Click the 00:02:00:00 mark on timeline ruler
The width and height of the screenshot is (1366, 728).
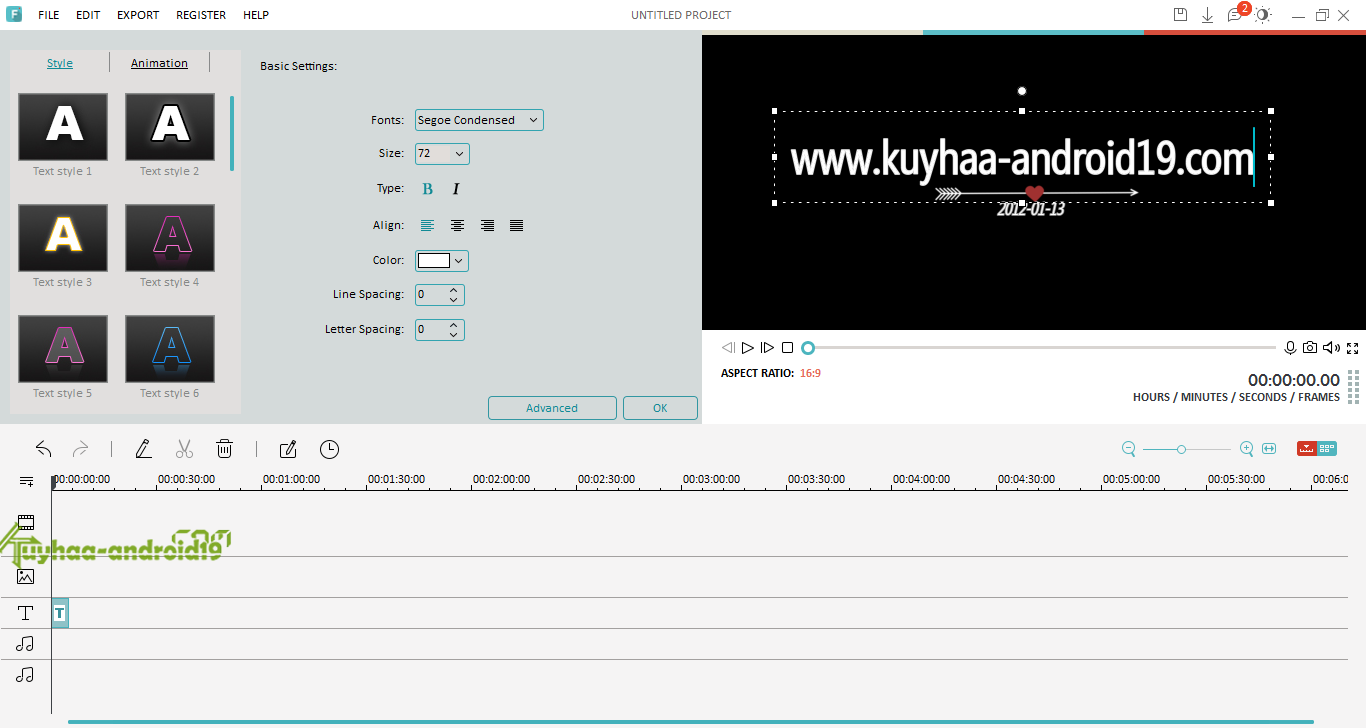[501, 480]
